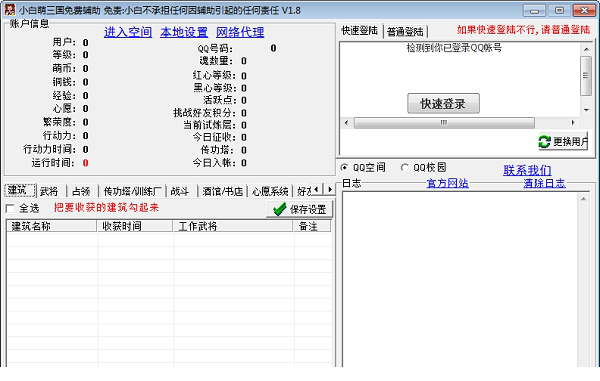The height and width of the screenshot is (381, 600).
Task: Click the log area up scroll arrow
Action: pyautogui.click(x=584, y=199)
